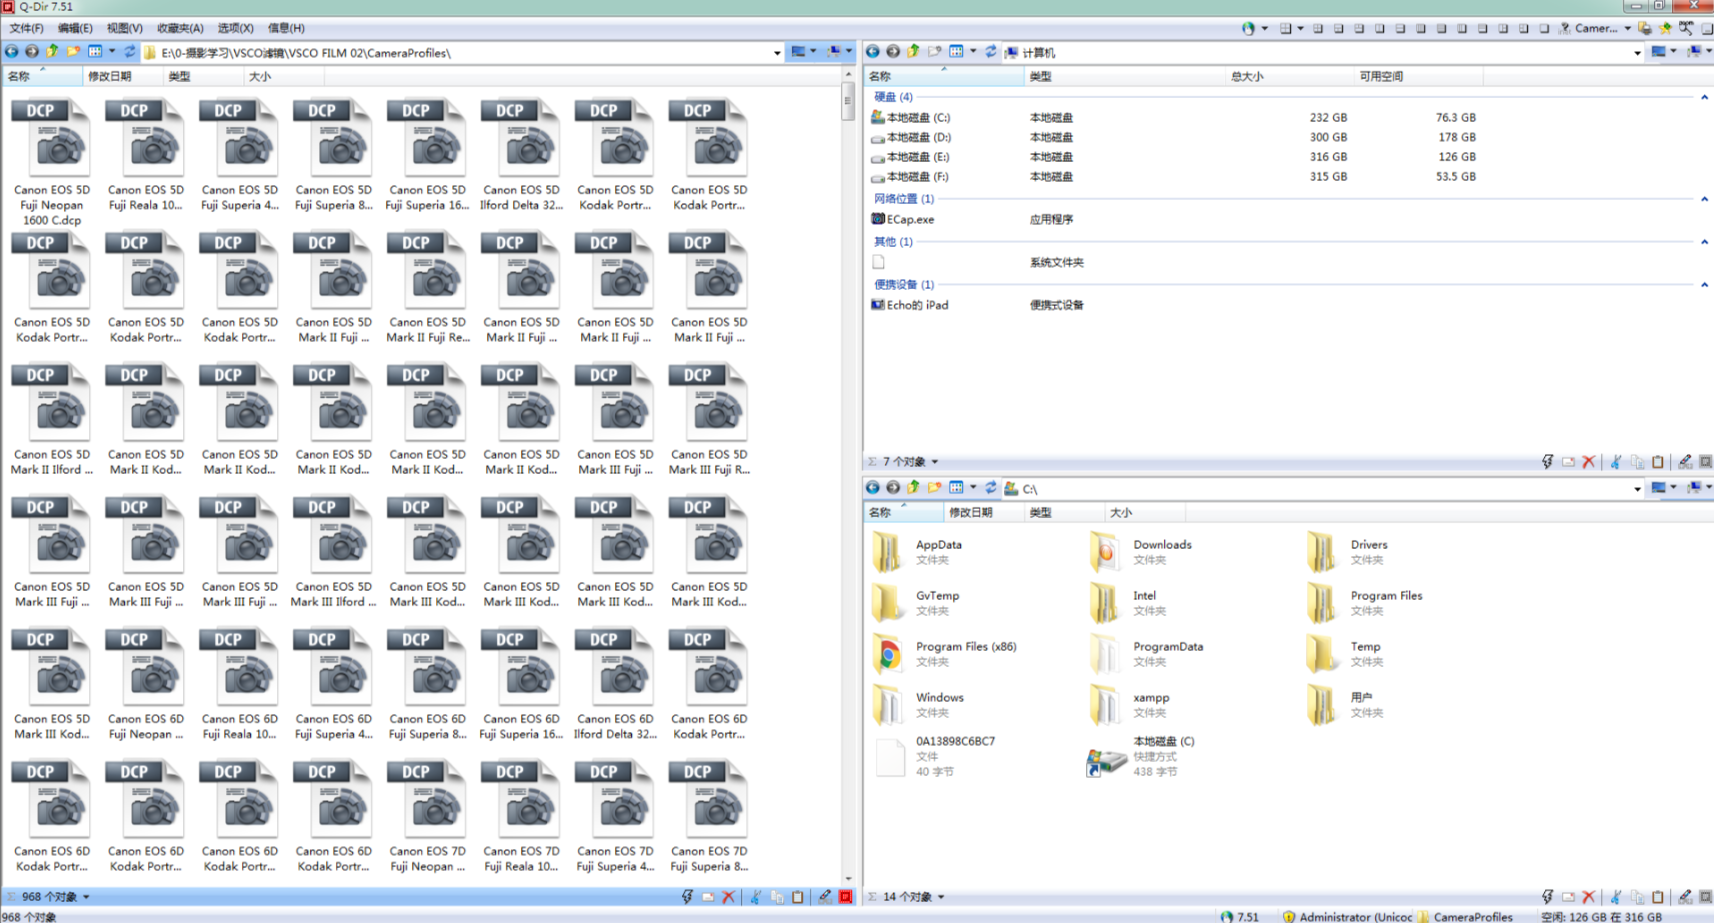The image size is (1714, 923).
Task: Open the 选项(X) menu
Action: (235, 28)
